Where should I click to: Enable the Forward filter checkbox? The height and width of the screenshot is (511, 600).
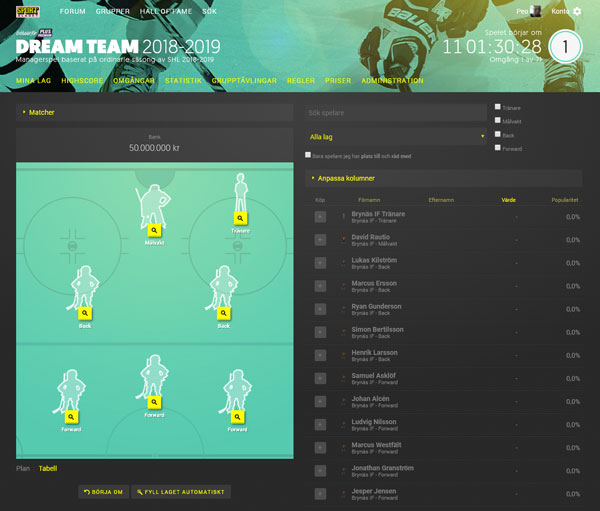(x=497, y=147)
